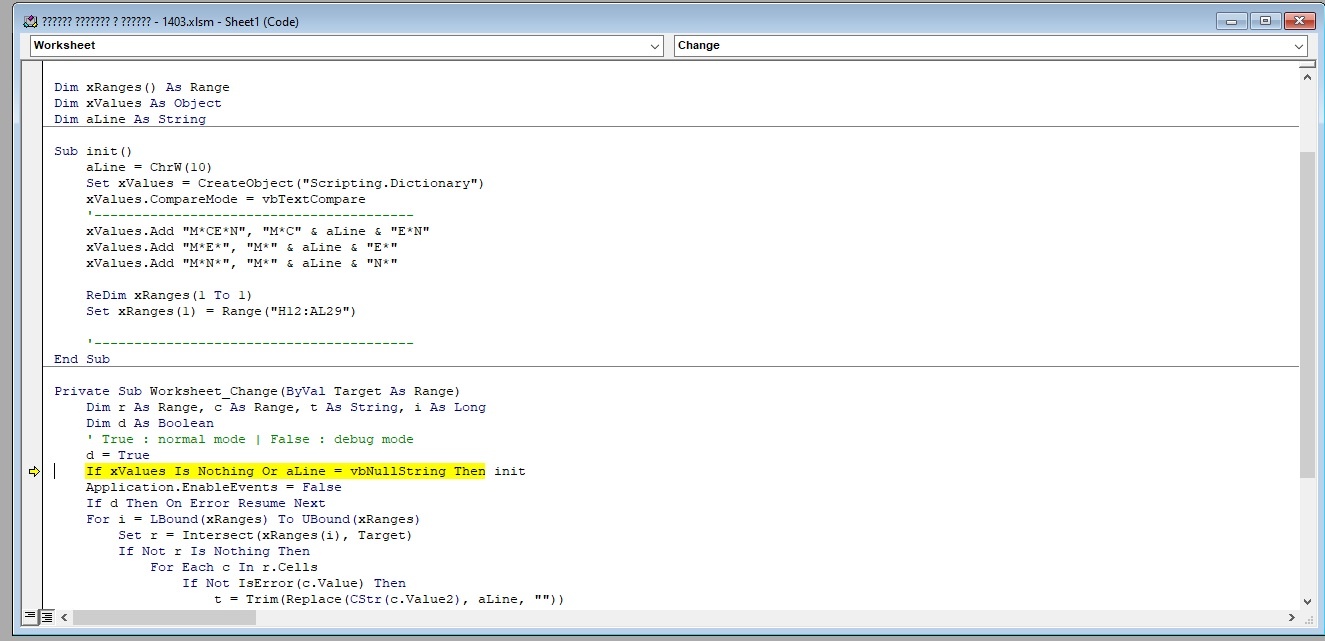Click the vertical scrollbar up arrow

[x=1308, y=76]
